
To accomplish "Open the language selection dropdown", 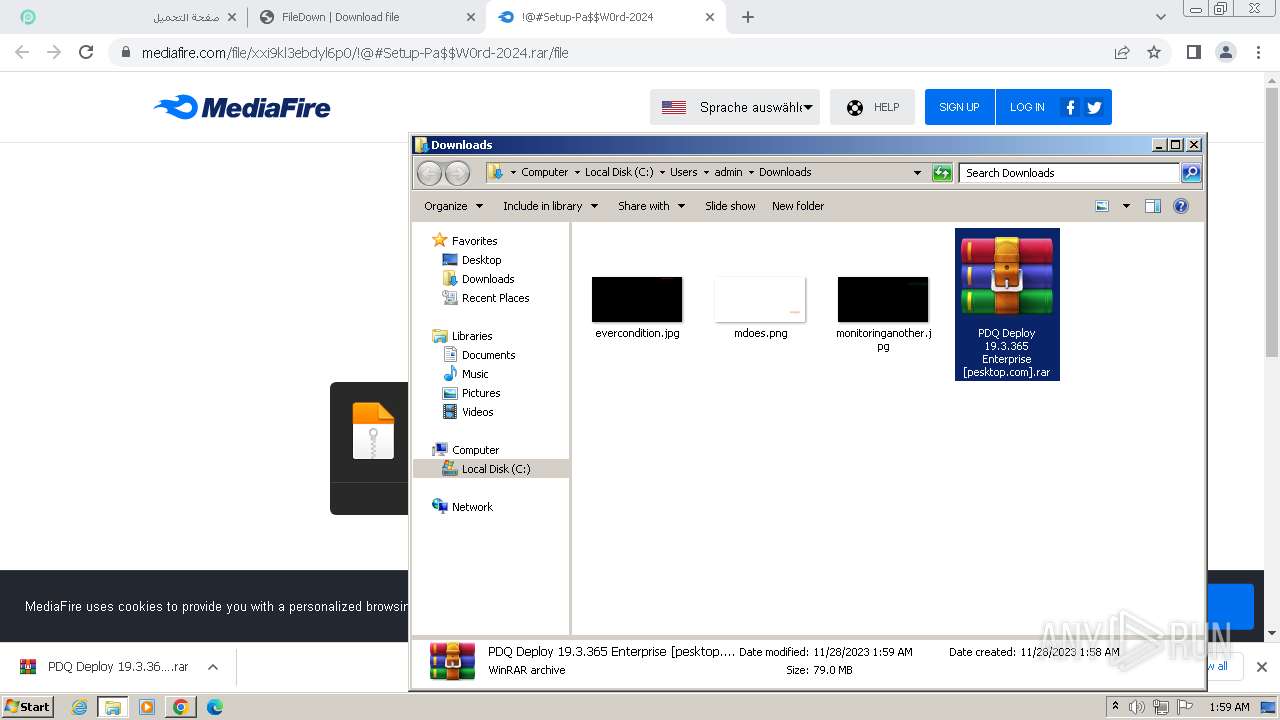I will coord(735,107).
